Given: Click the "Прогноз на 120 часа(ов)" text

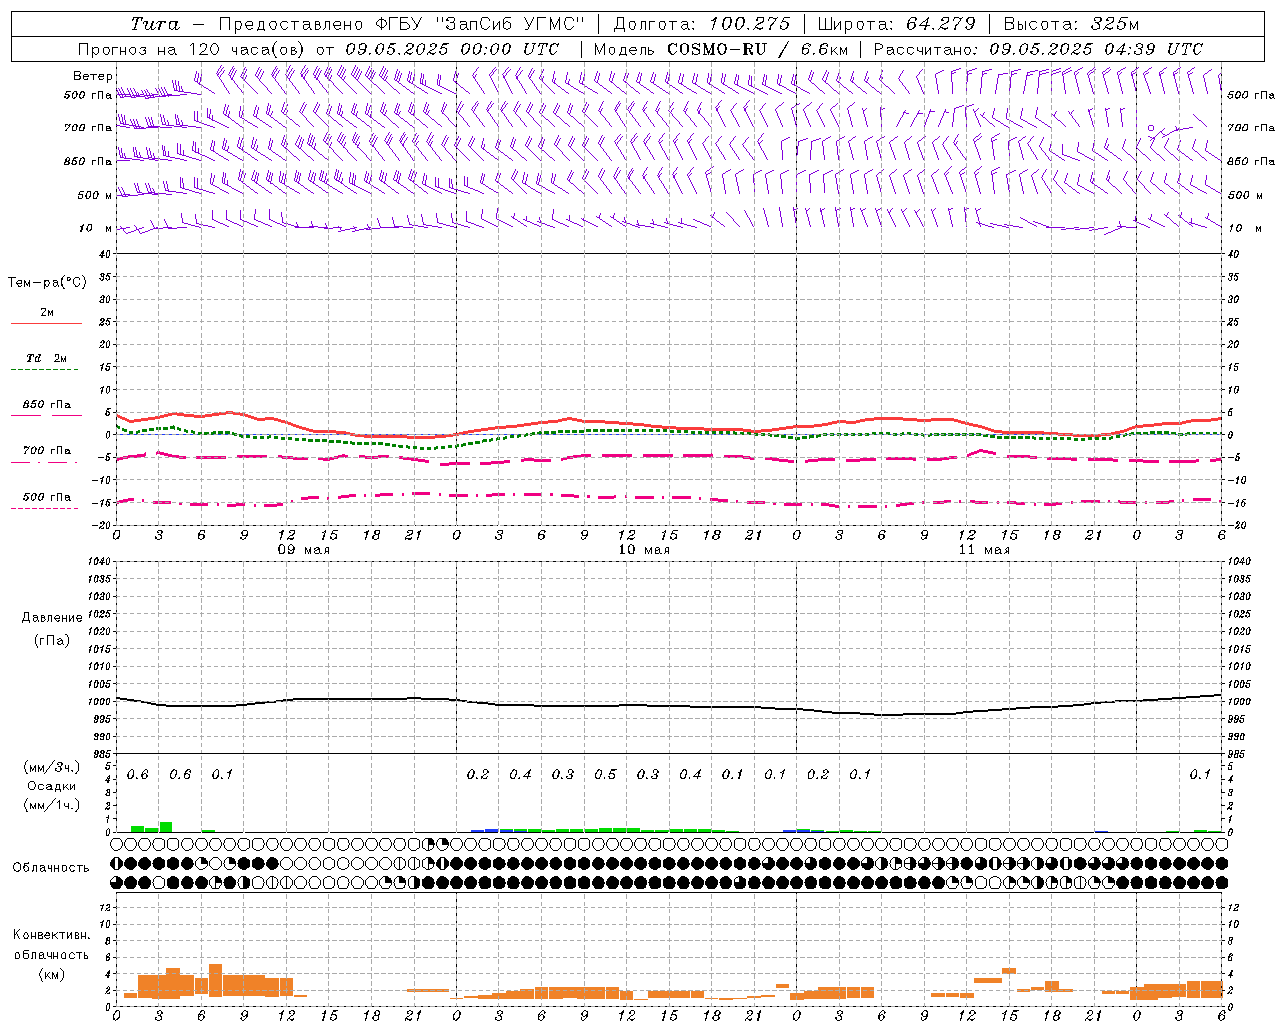Looking at the screenshot, I should click(x=193, y=49).
